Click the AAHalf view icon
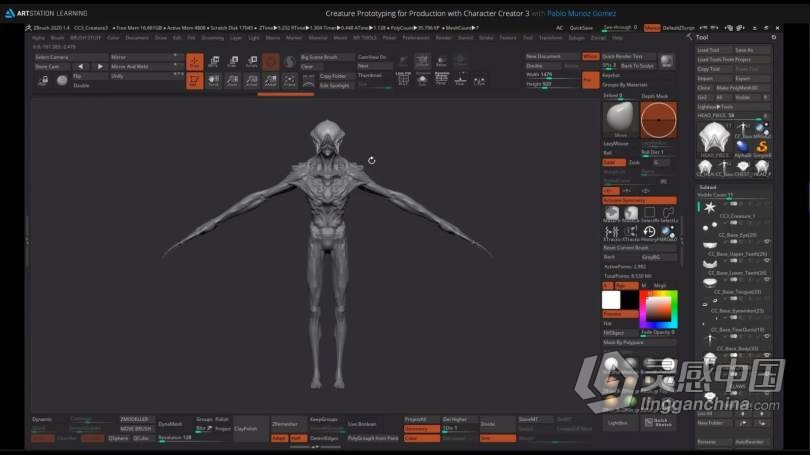 click(x=271, y=81)
